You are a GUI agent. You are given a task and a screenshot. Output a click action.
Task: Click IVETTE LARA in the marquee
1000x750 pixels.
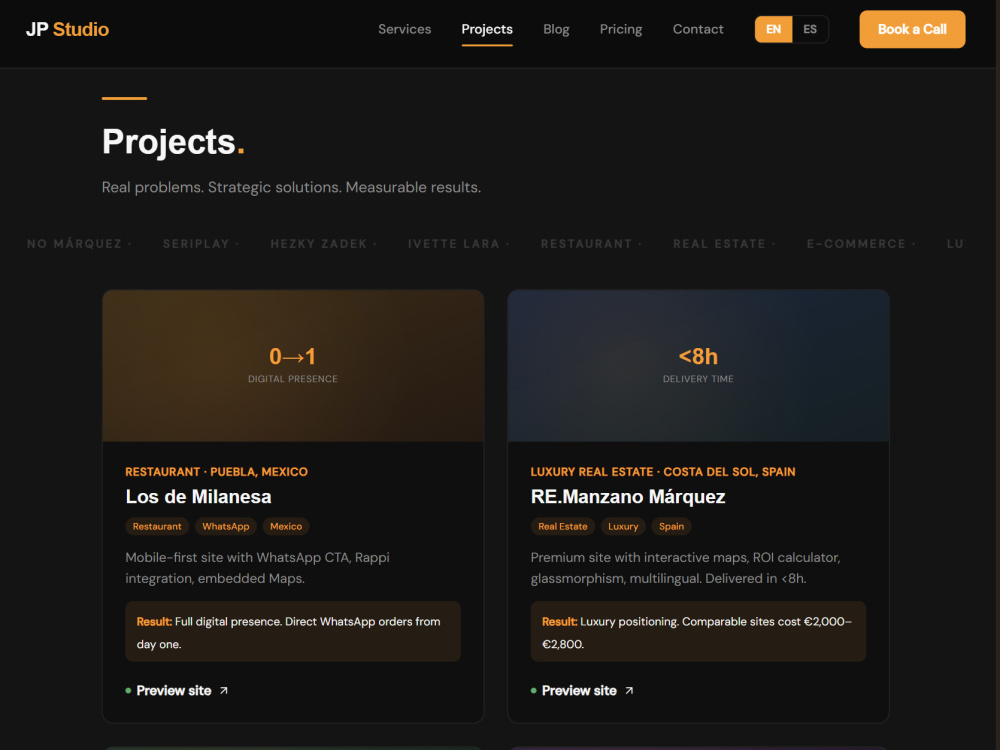pos(453,244)
